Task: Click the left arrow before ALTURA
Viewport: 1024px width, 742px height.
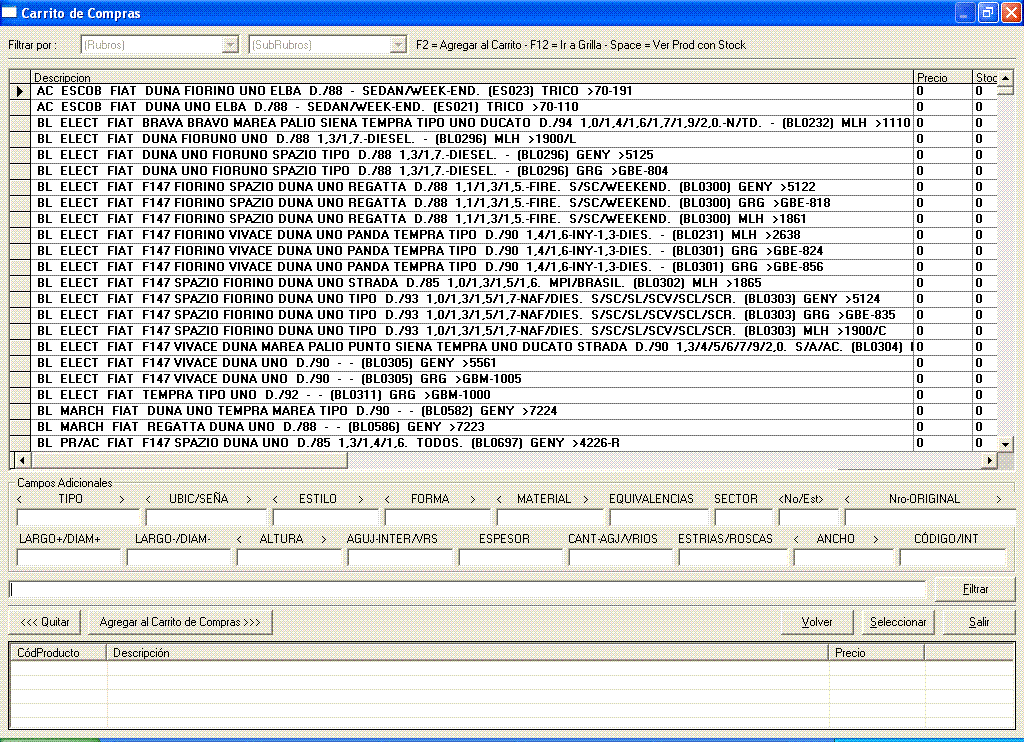Action: (239, 539)
